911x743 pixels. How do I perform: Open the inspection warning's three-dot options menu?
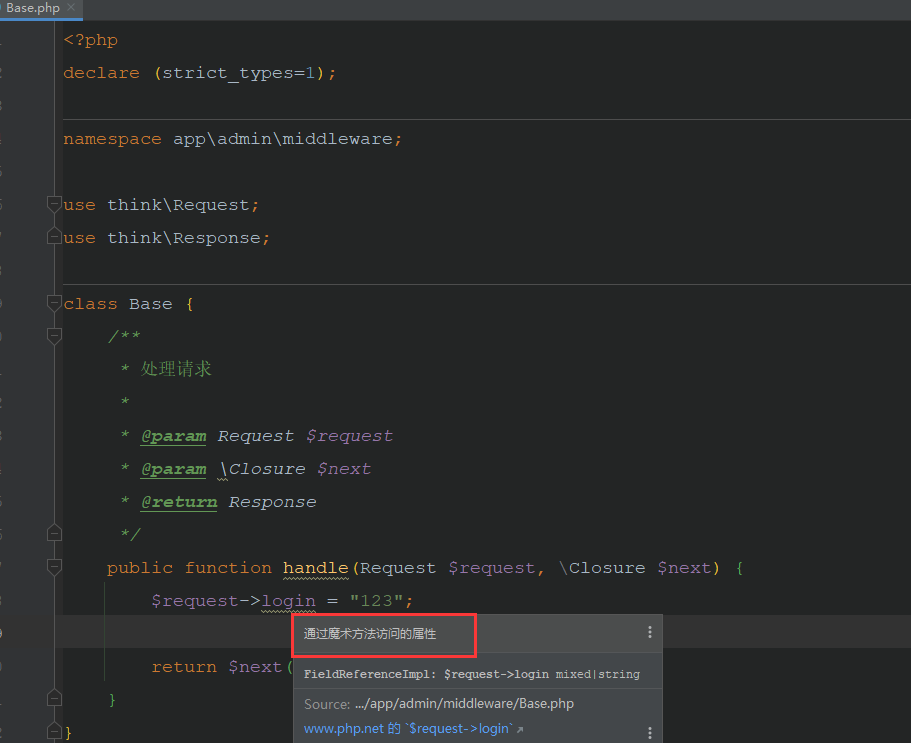tap(649, 632)
